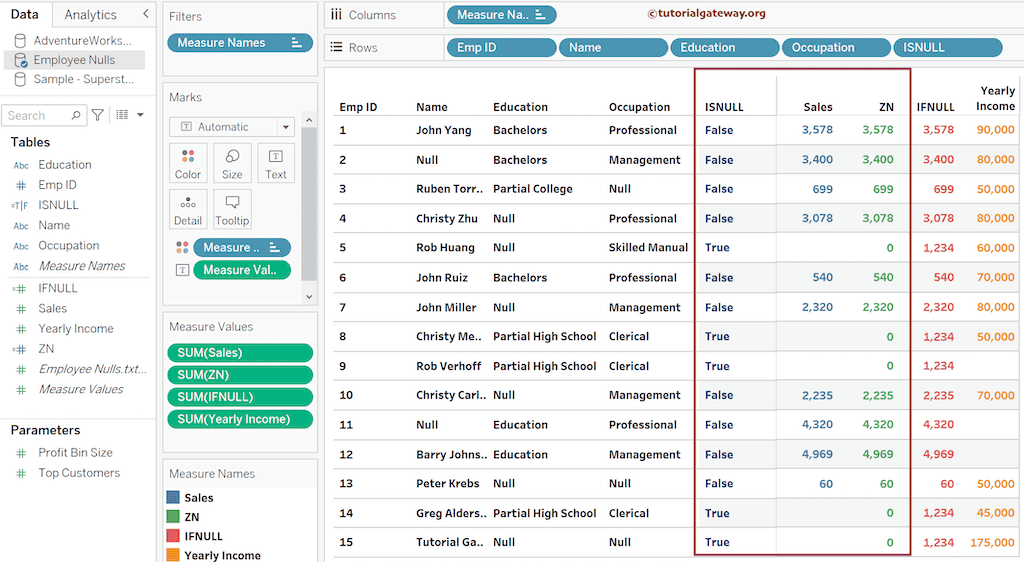The width and height of the screenshot is (1024, 562).
Task: Select the Sales measure field
Action: pyautogui.click(x=52, y=308)
